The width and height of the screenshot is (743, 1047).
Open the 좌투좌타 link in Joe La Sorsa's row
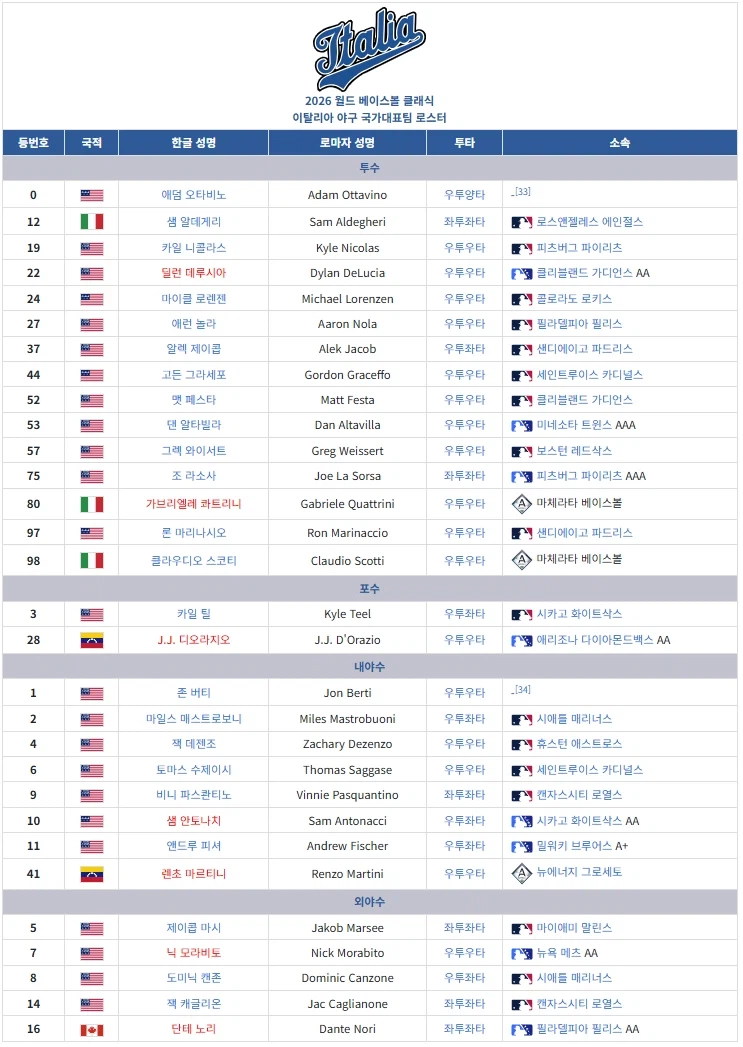pos(465,476)
